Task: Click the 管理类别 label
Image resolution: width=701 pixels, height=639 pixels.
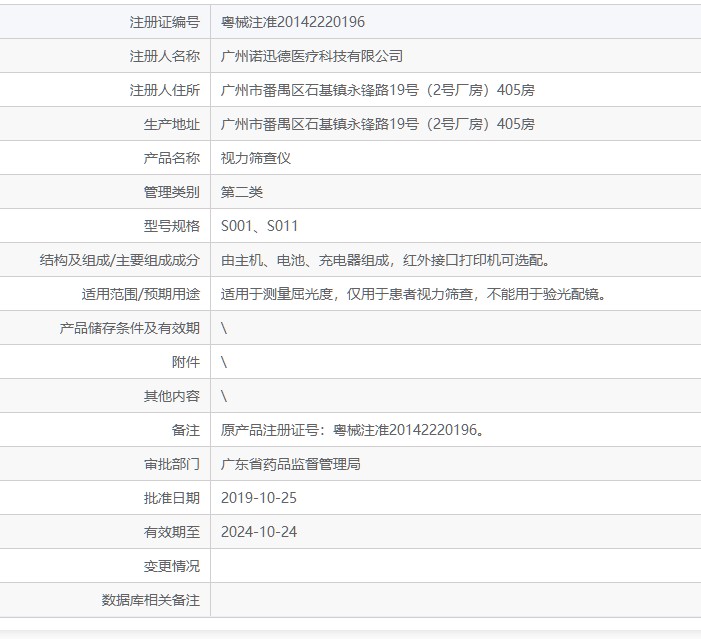Action: pyautogui.click(x=172, y=192)
